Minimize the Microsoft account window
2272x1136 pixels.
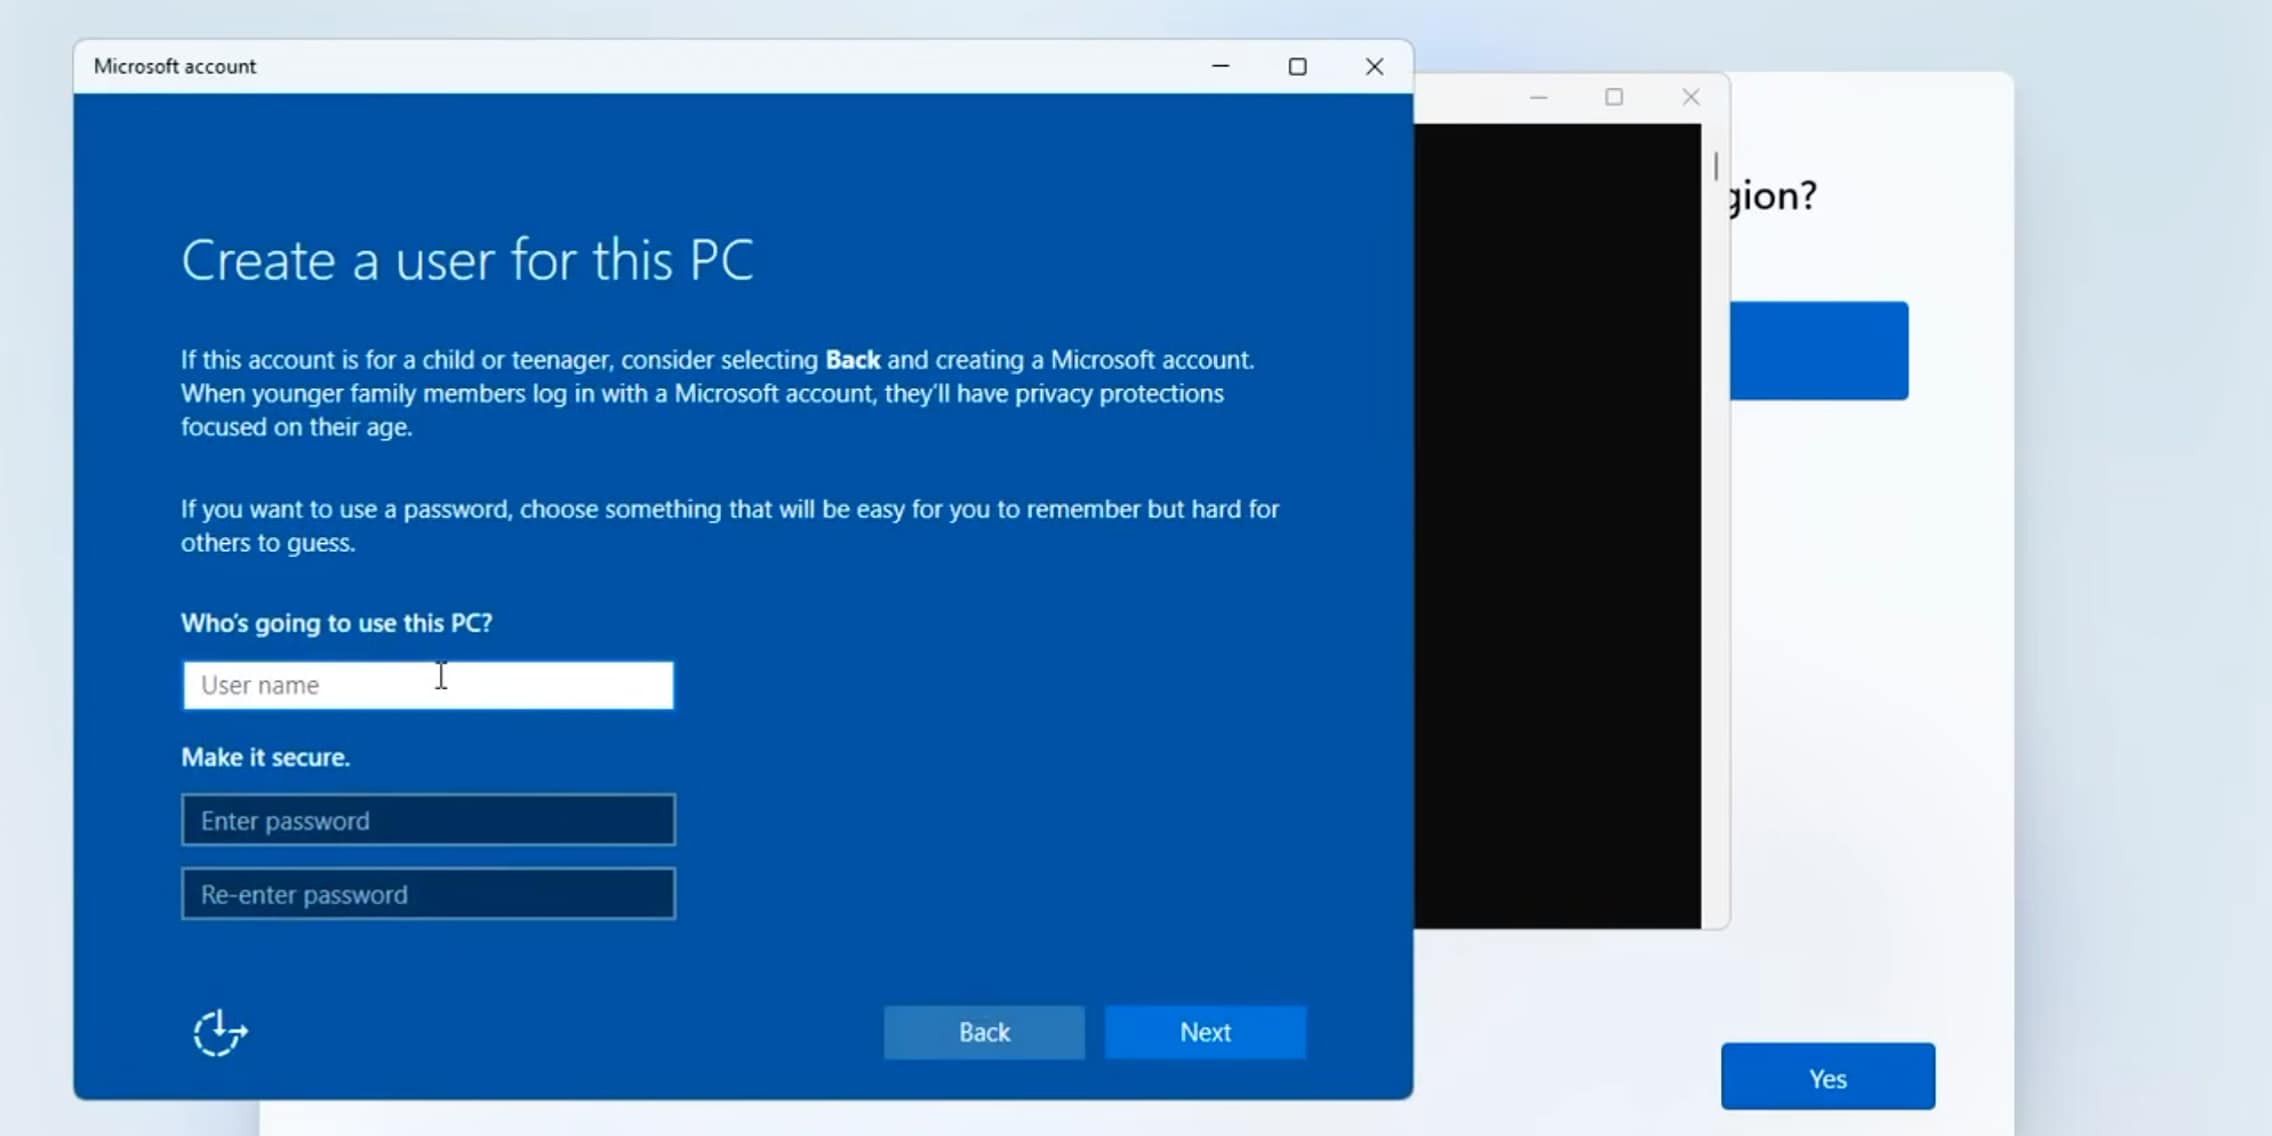click(1220, 66)
